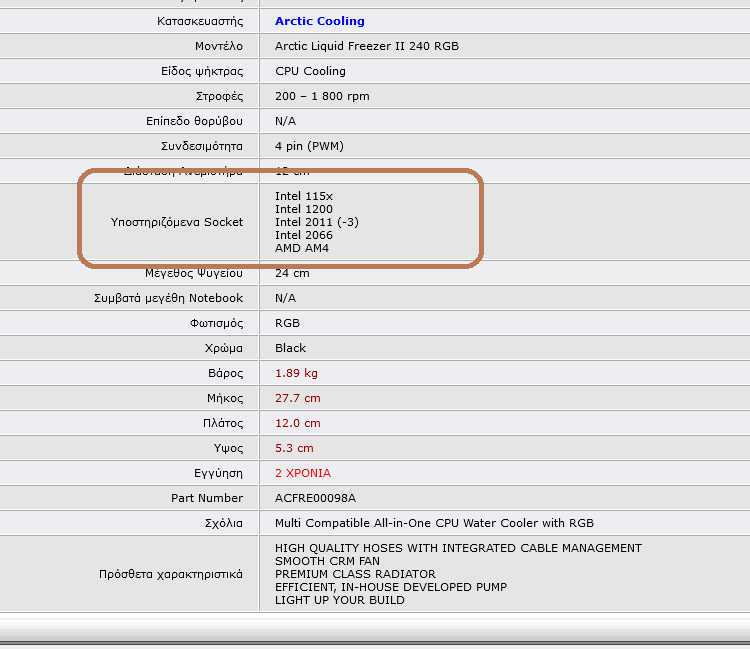Select the HIGH QUALITY HOSES feature line
This screenshot has height=649, width=750.
coord(458,548)
